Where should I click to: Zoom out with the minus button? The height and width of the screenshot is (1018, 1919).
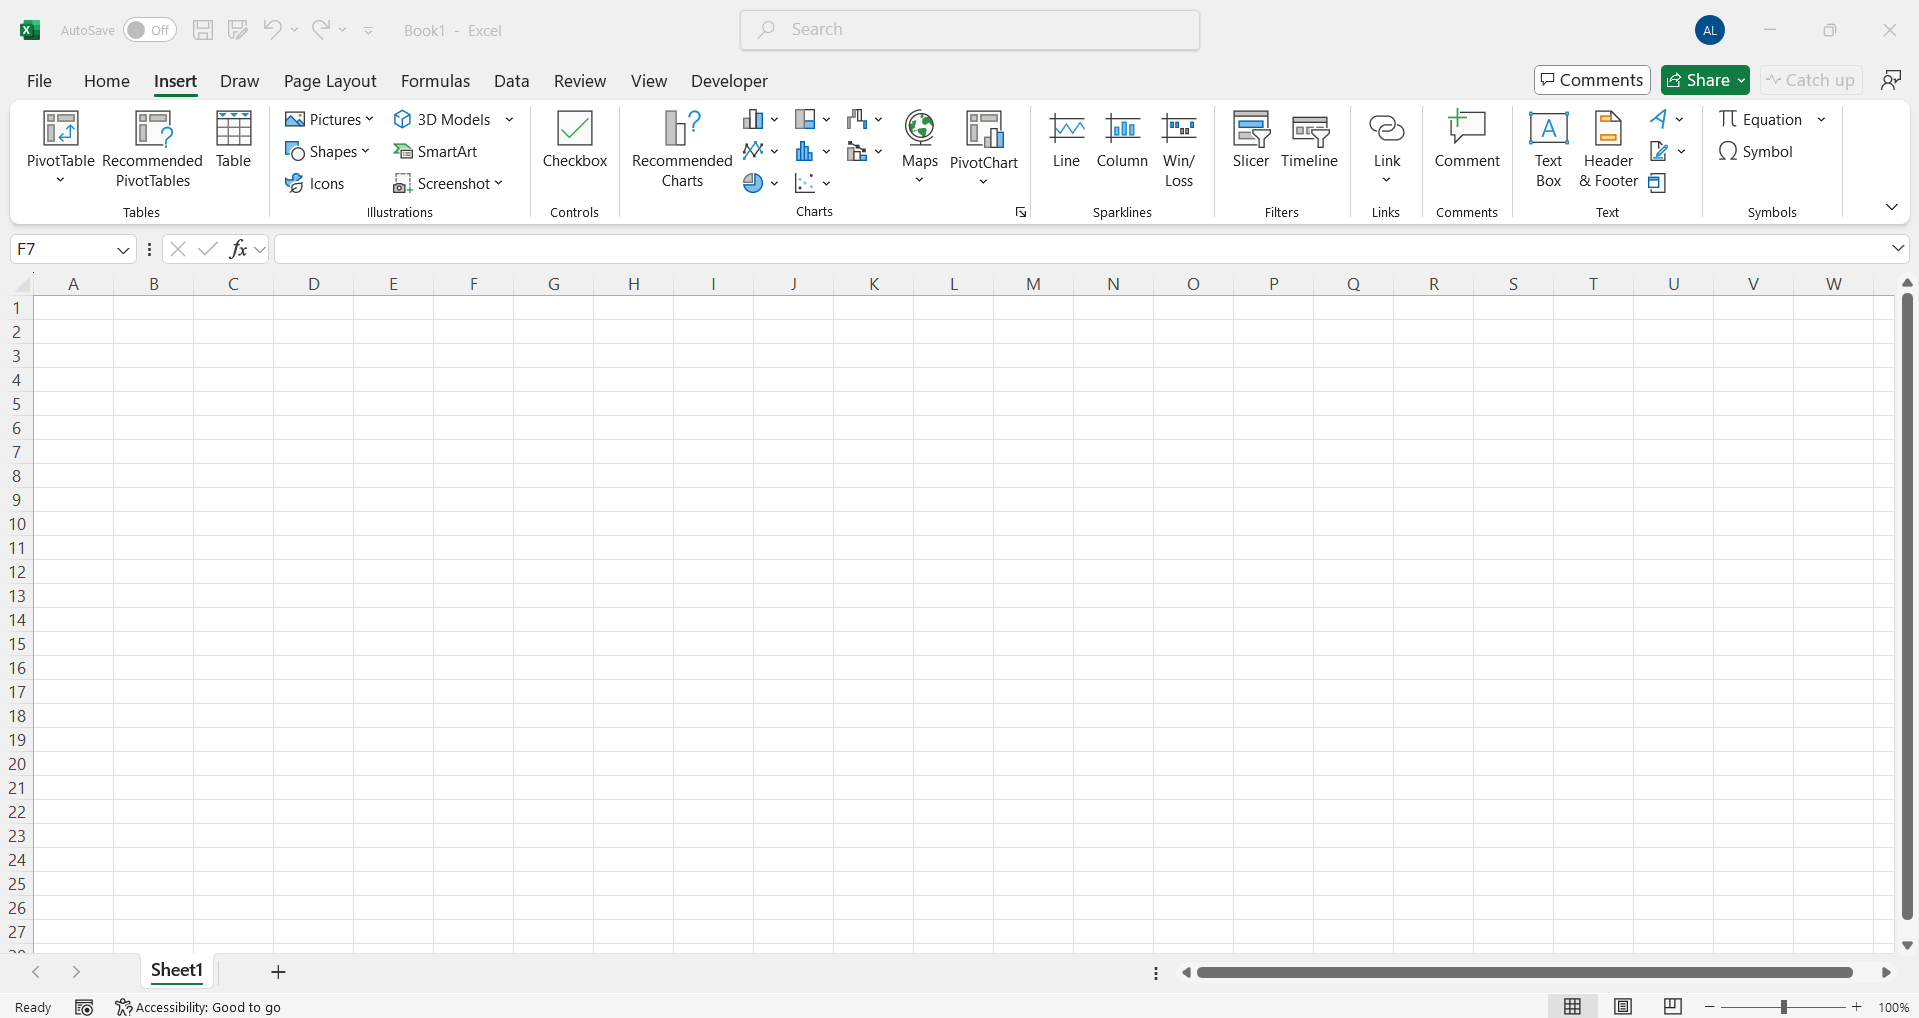(1710, 1007)
